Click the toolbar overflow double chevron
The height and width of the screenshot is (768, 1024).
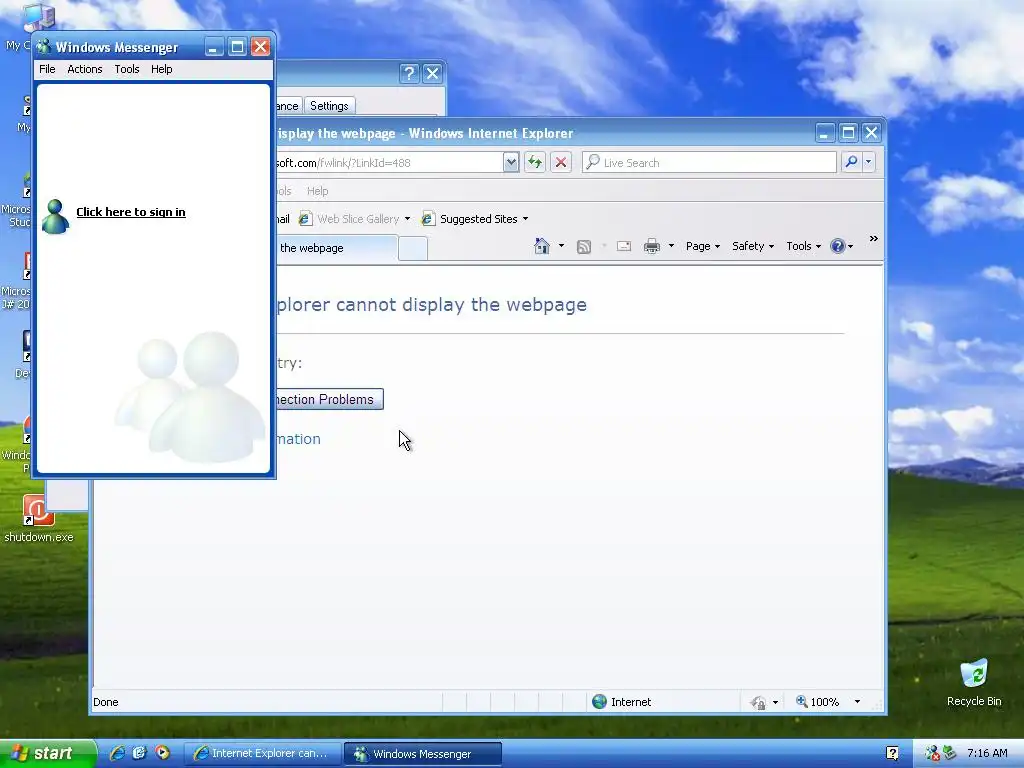[874, 238]
